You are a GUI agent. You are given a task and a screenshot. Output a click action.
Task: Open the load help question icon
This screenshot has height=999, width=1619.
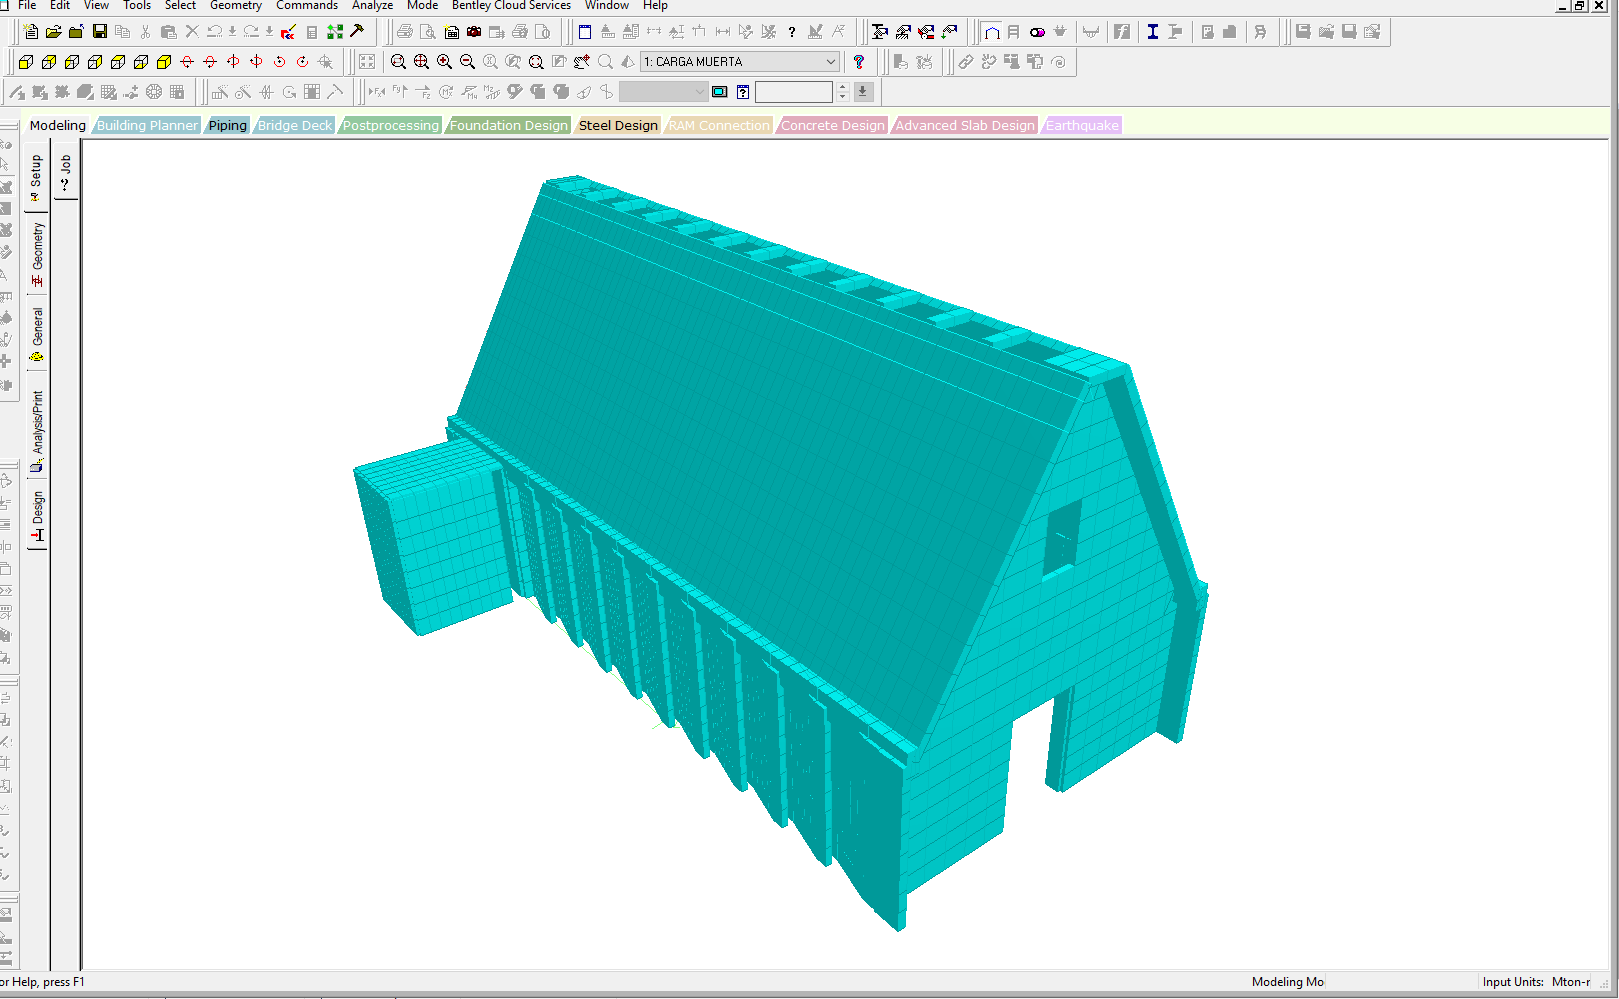pos(859,62)
